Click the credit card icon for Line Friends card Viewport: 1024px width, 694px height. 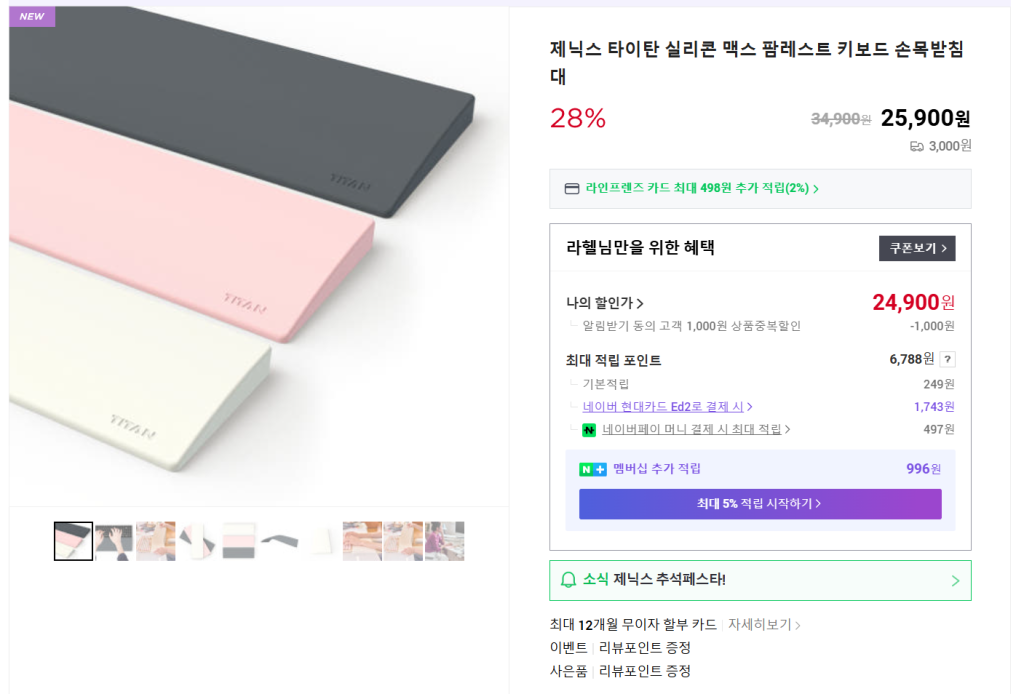pyautogui.click(x=572, y=188)
